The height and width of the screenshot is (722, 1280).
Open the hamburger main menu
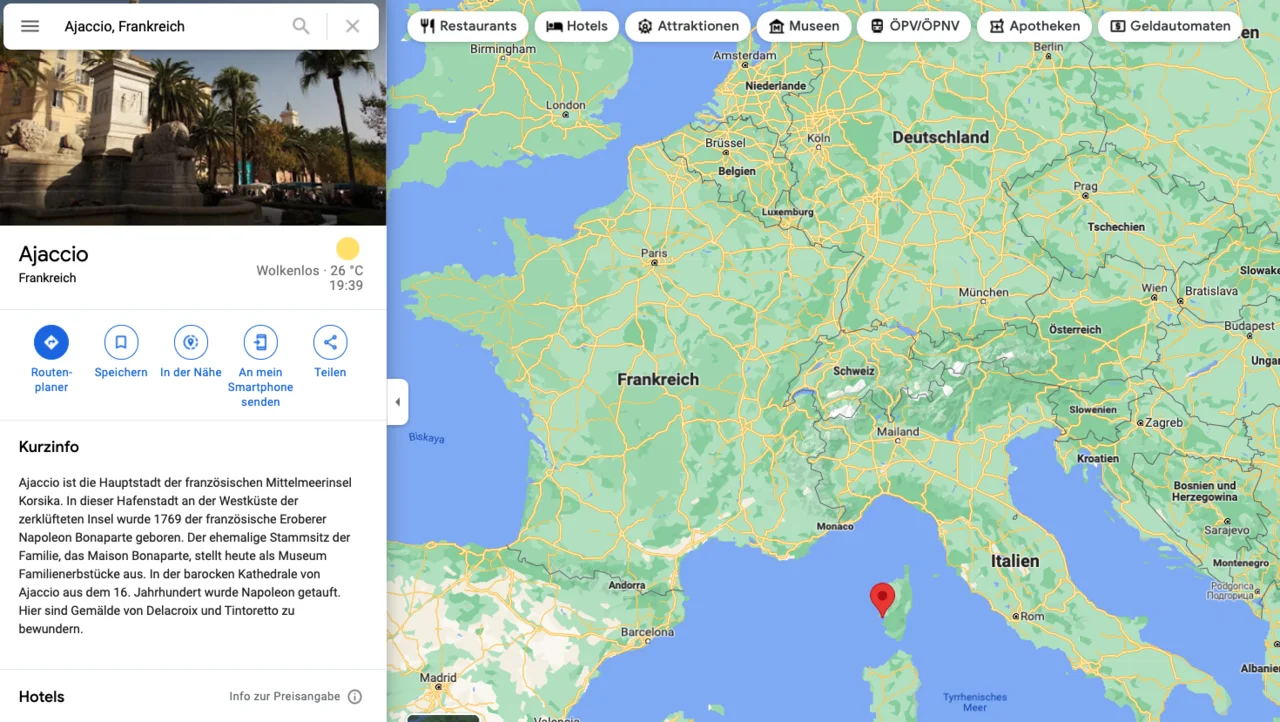click(x=30, y=26)
